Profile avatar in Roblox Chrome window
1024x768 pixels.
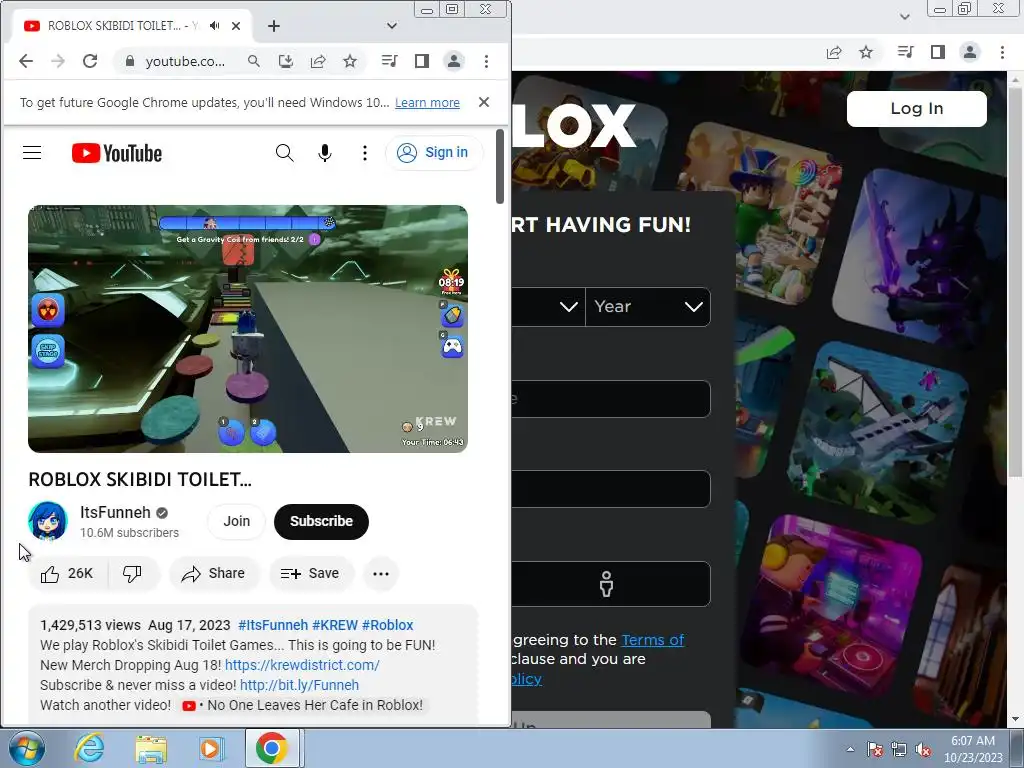pyautogui.click(x=970, y=52)
